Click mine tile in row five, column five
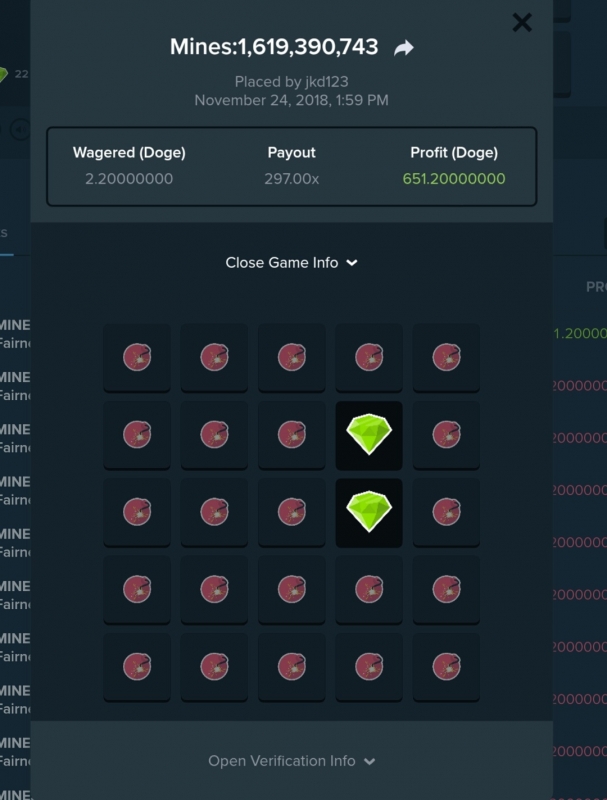The height and width of the screenshot is (800, 607). point(446,667)
